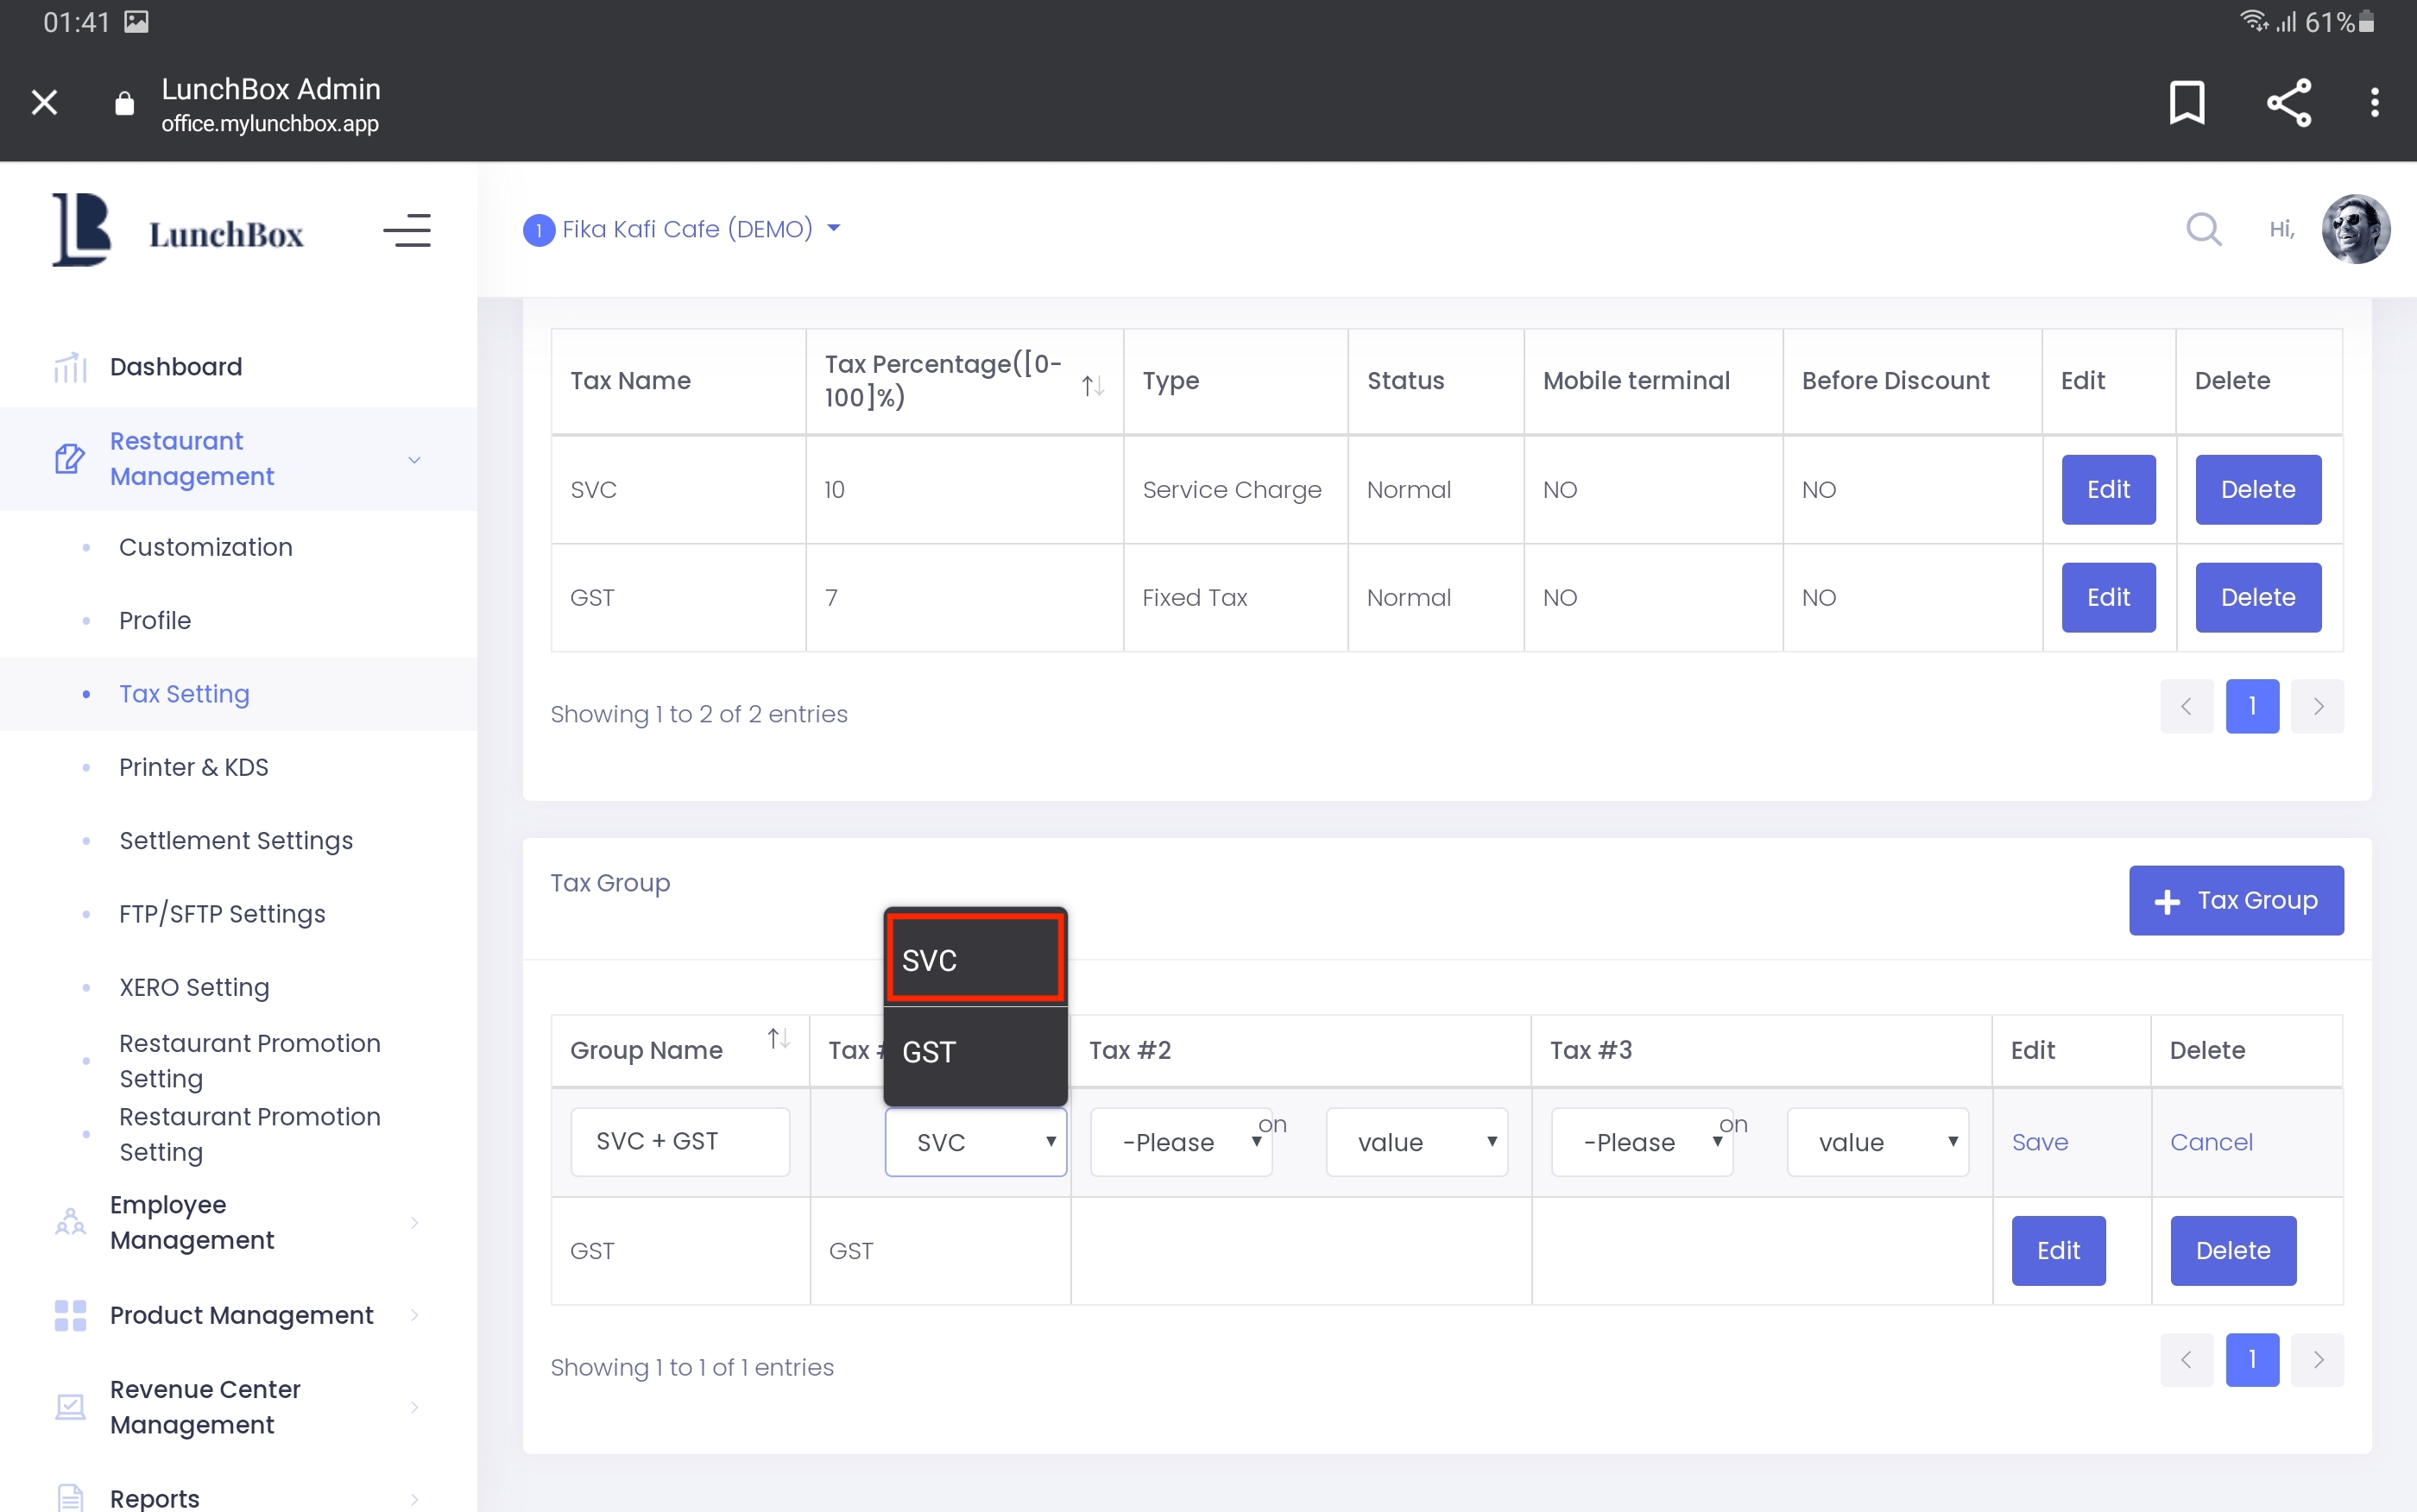Click the Group Name input field
Image resolution: width=2417 pixels, height=1512 pixels.
(x=680, y=1142)
